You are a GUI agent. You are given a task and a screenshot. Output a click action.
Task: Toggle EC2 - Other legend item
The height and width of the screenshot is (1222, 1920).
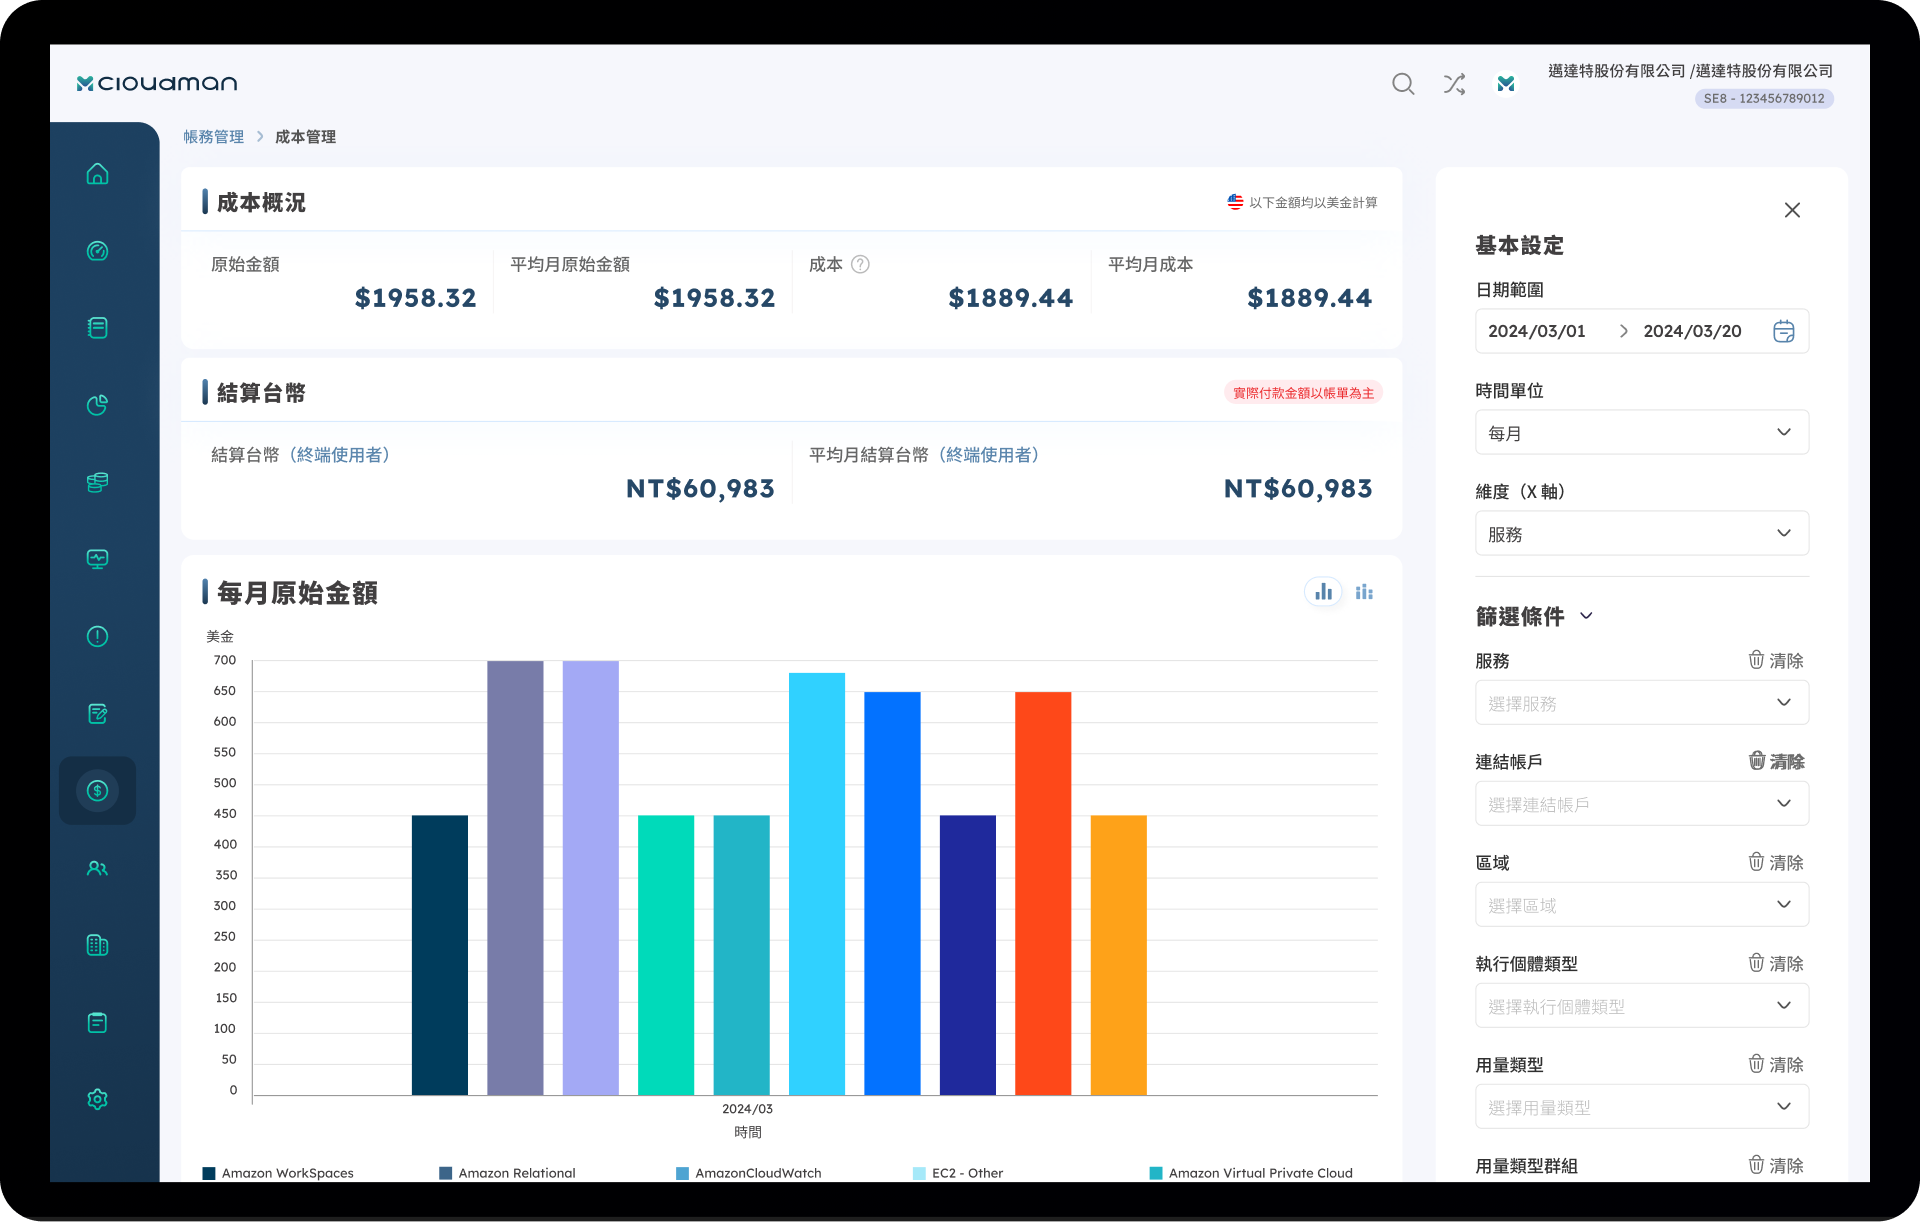958,1173
